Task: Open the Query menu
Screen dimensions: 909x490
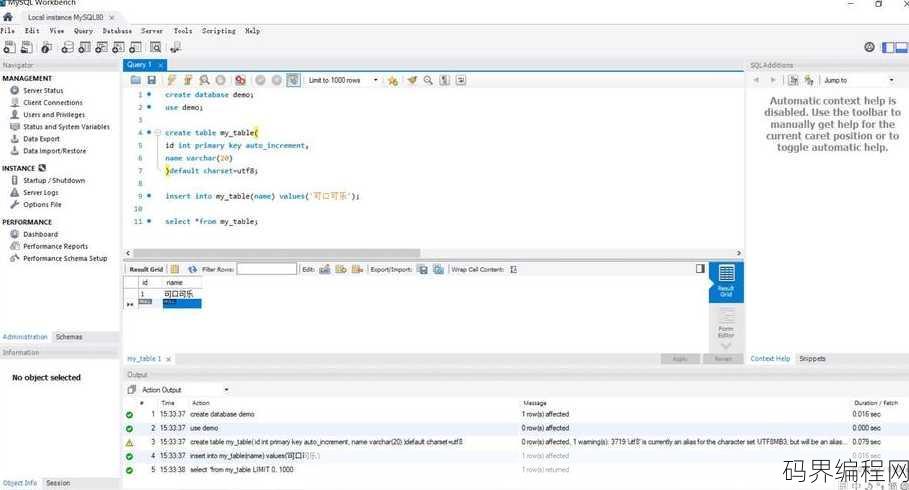Action: pos(83,31)
